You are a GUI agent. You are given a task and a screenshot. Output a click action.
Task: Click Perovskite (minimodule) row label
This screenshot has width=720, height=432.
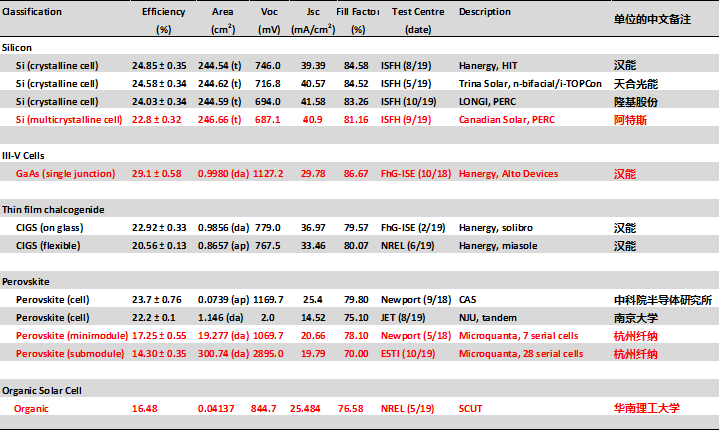72,336
